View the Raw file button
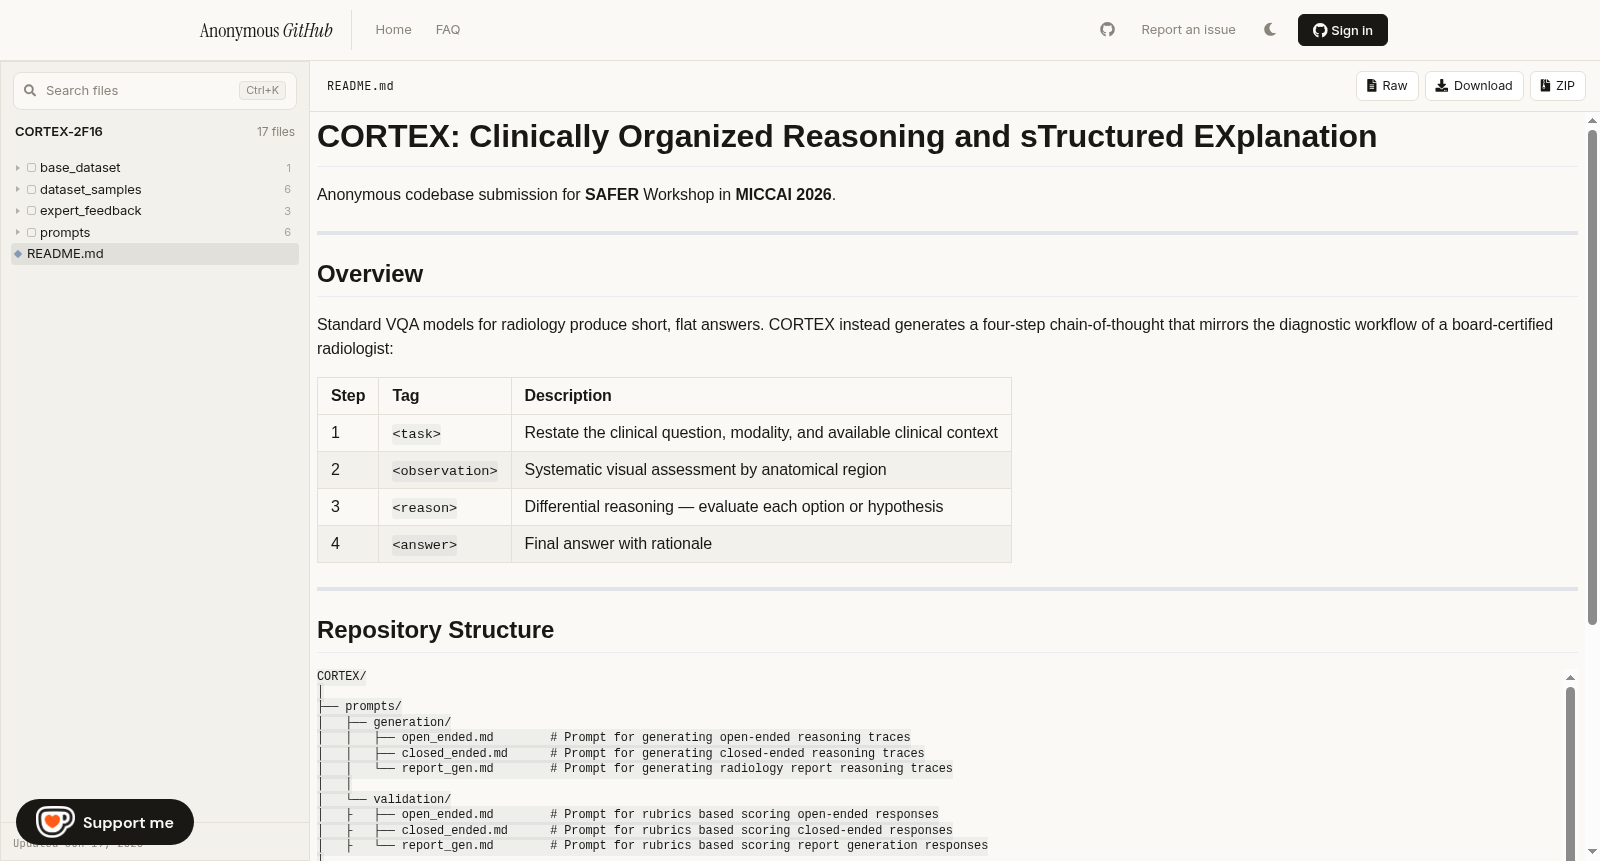 coord(1387,86)
